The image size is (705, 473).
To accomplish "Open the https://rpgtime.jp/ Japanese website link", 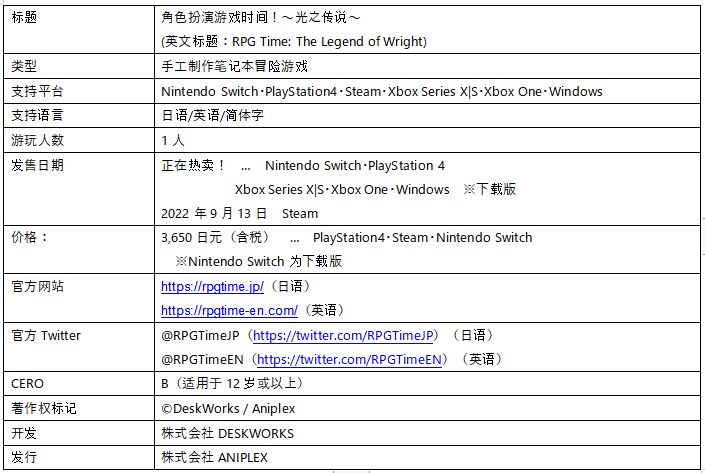I will 212,286.
